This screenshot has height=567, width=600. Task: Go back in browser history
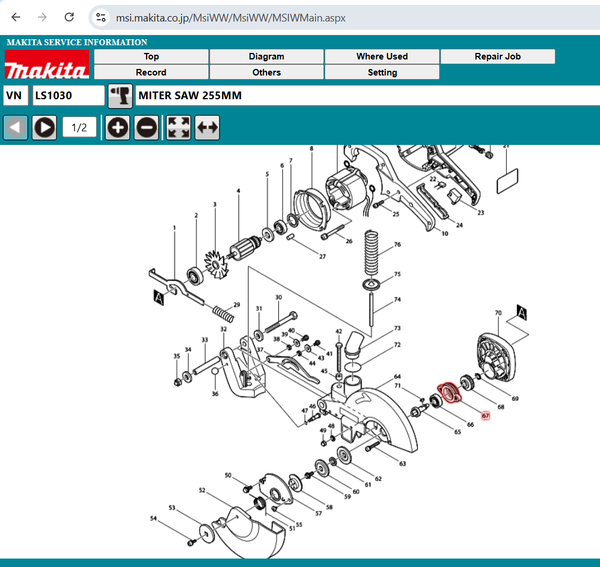[15, 17]
